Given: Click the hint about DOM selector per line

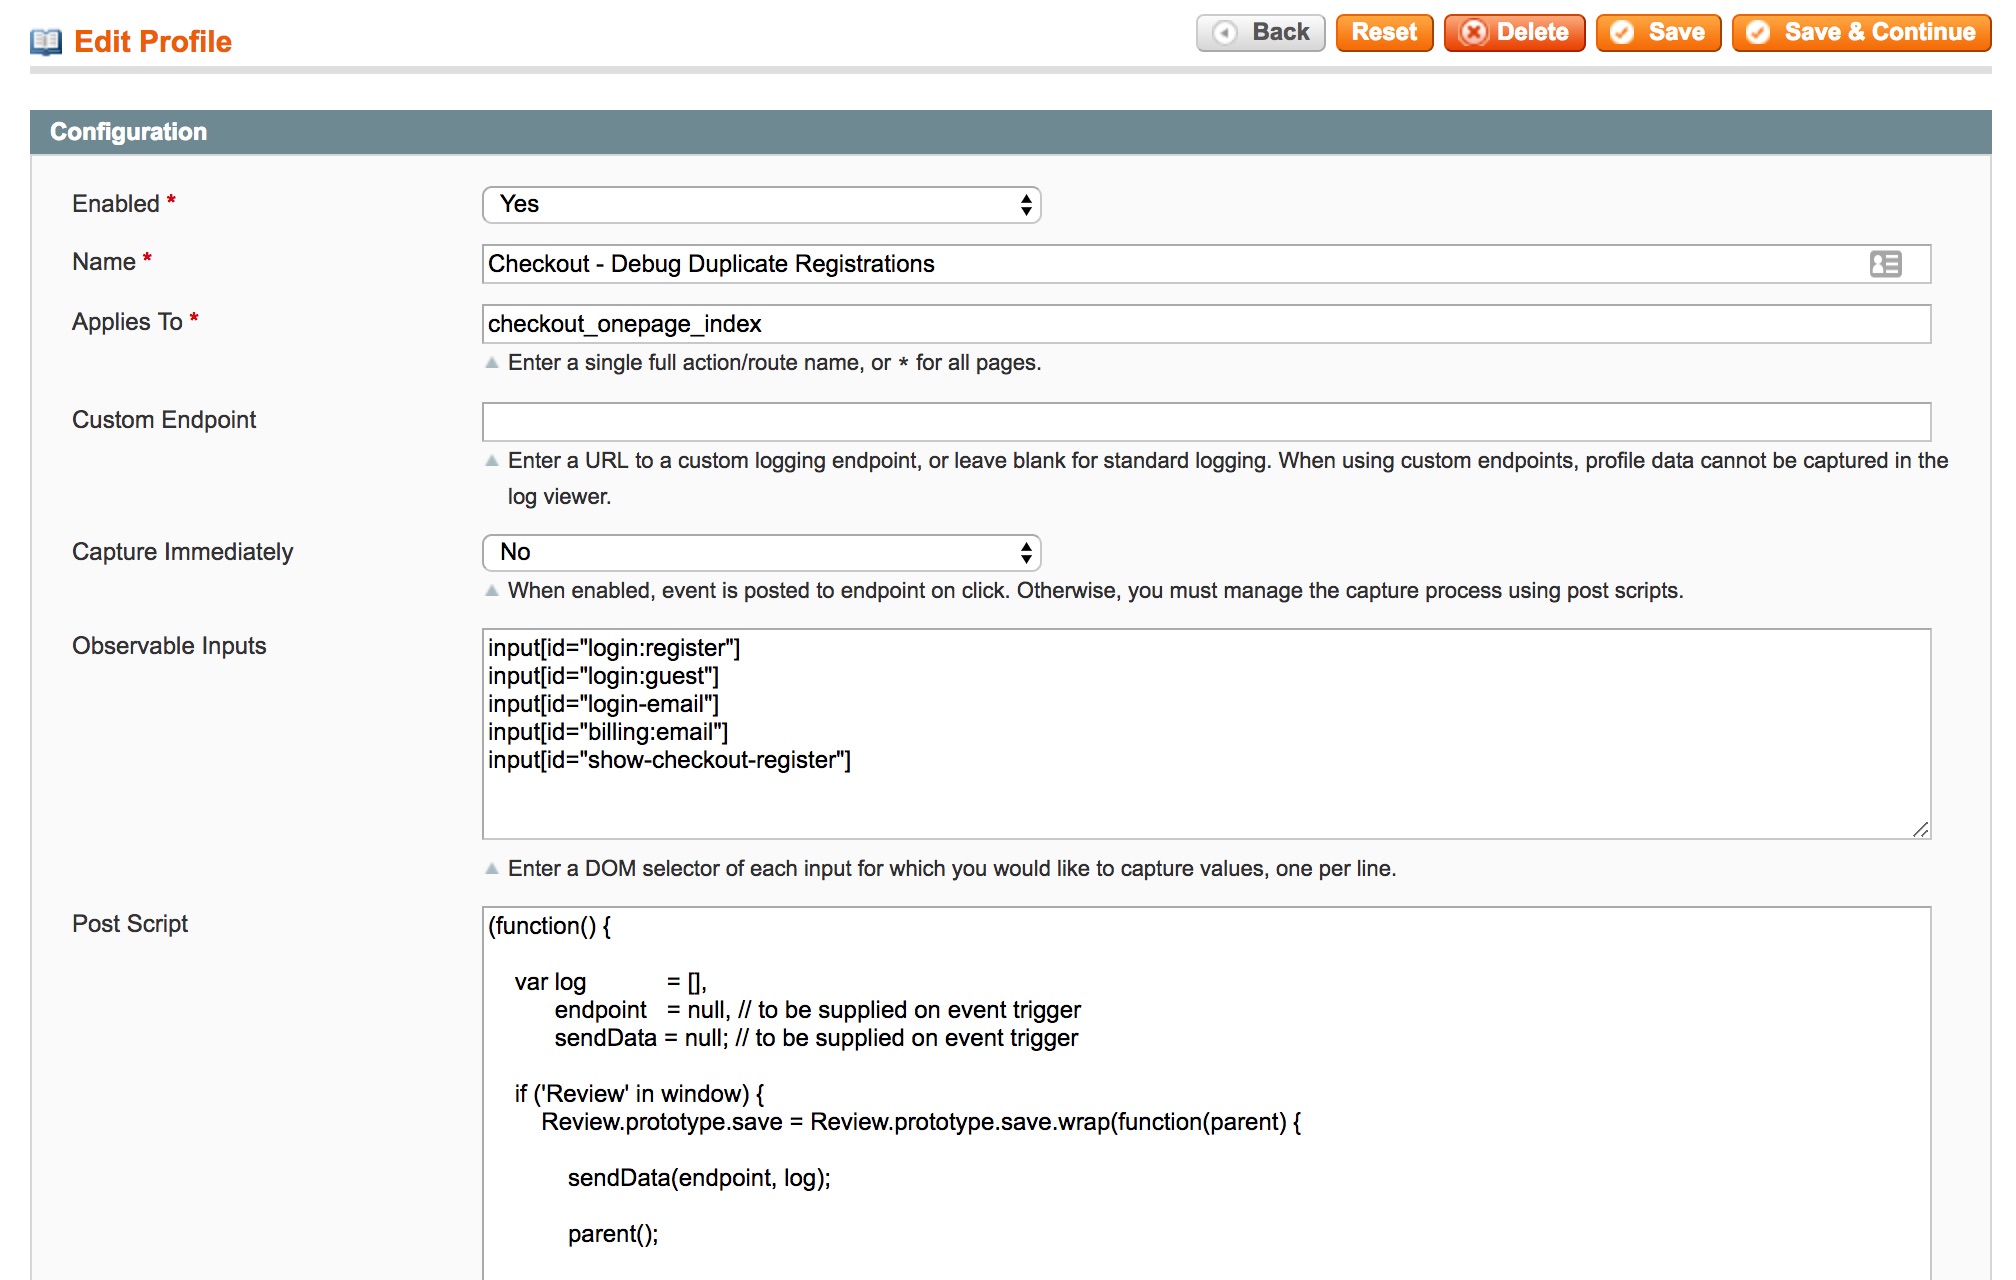Looking at the screenshot, I should [x=952, y=869].
